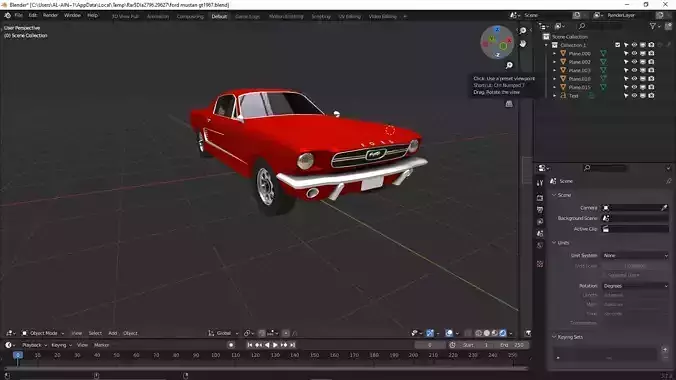
Task: Click the Camera field eyedropper icon
Action: point(664,208)
